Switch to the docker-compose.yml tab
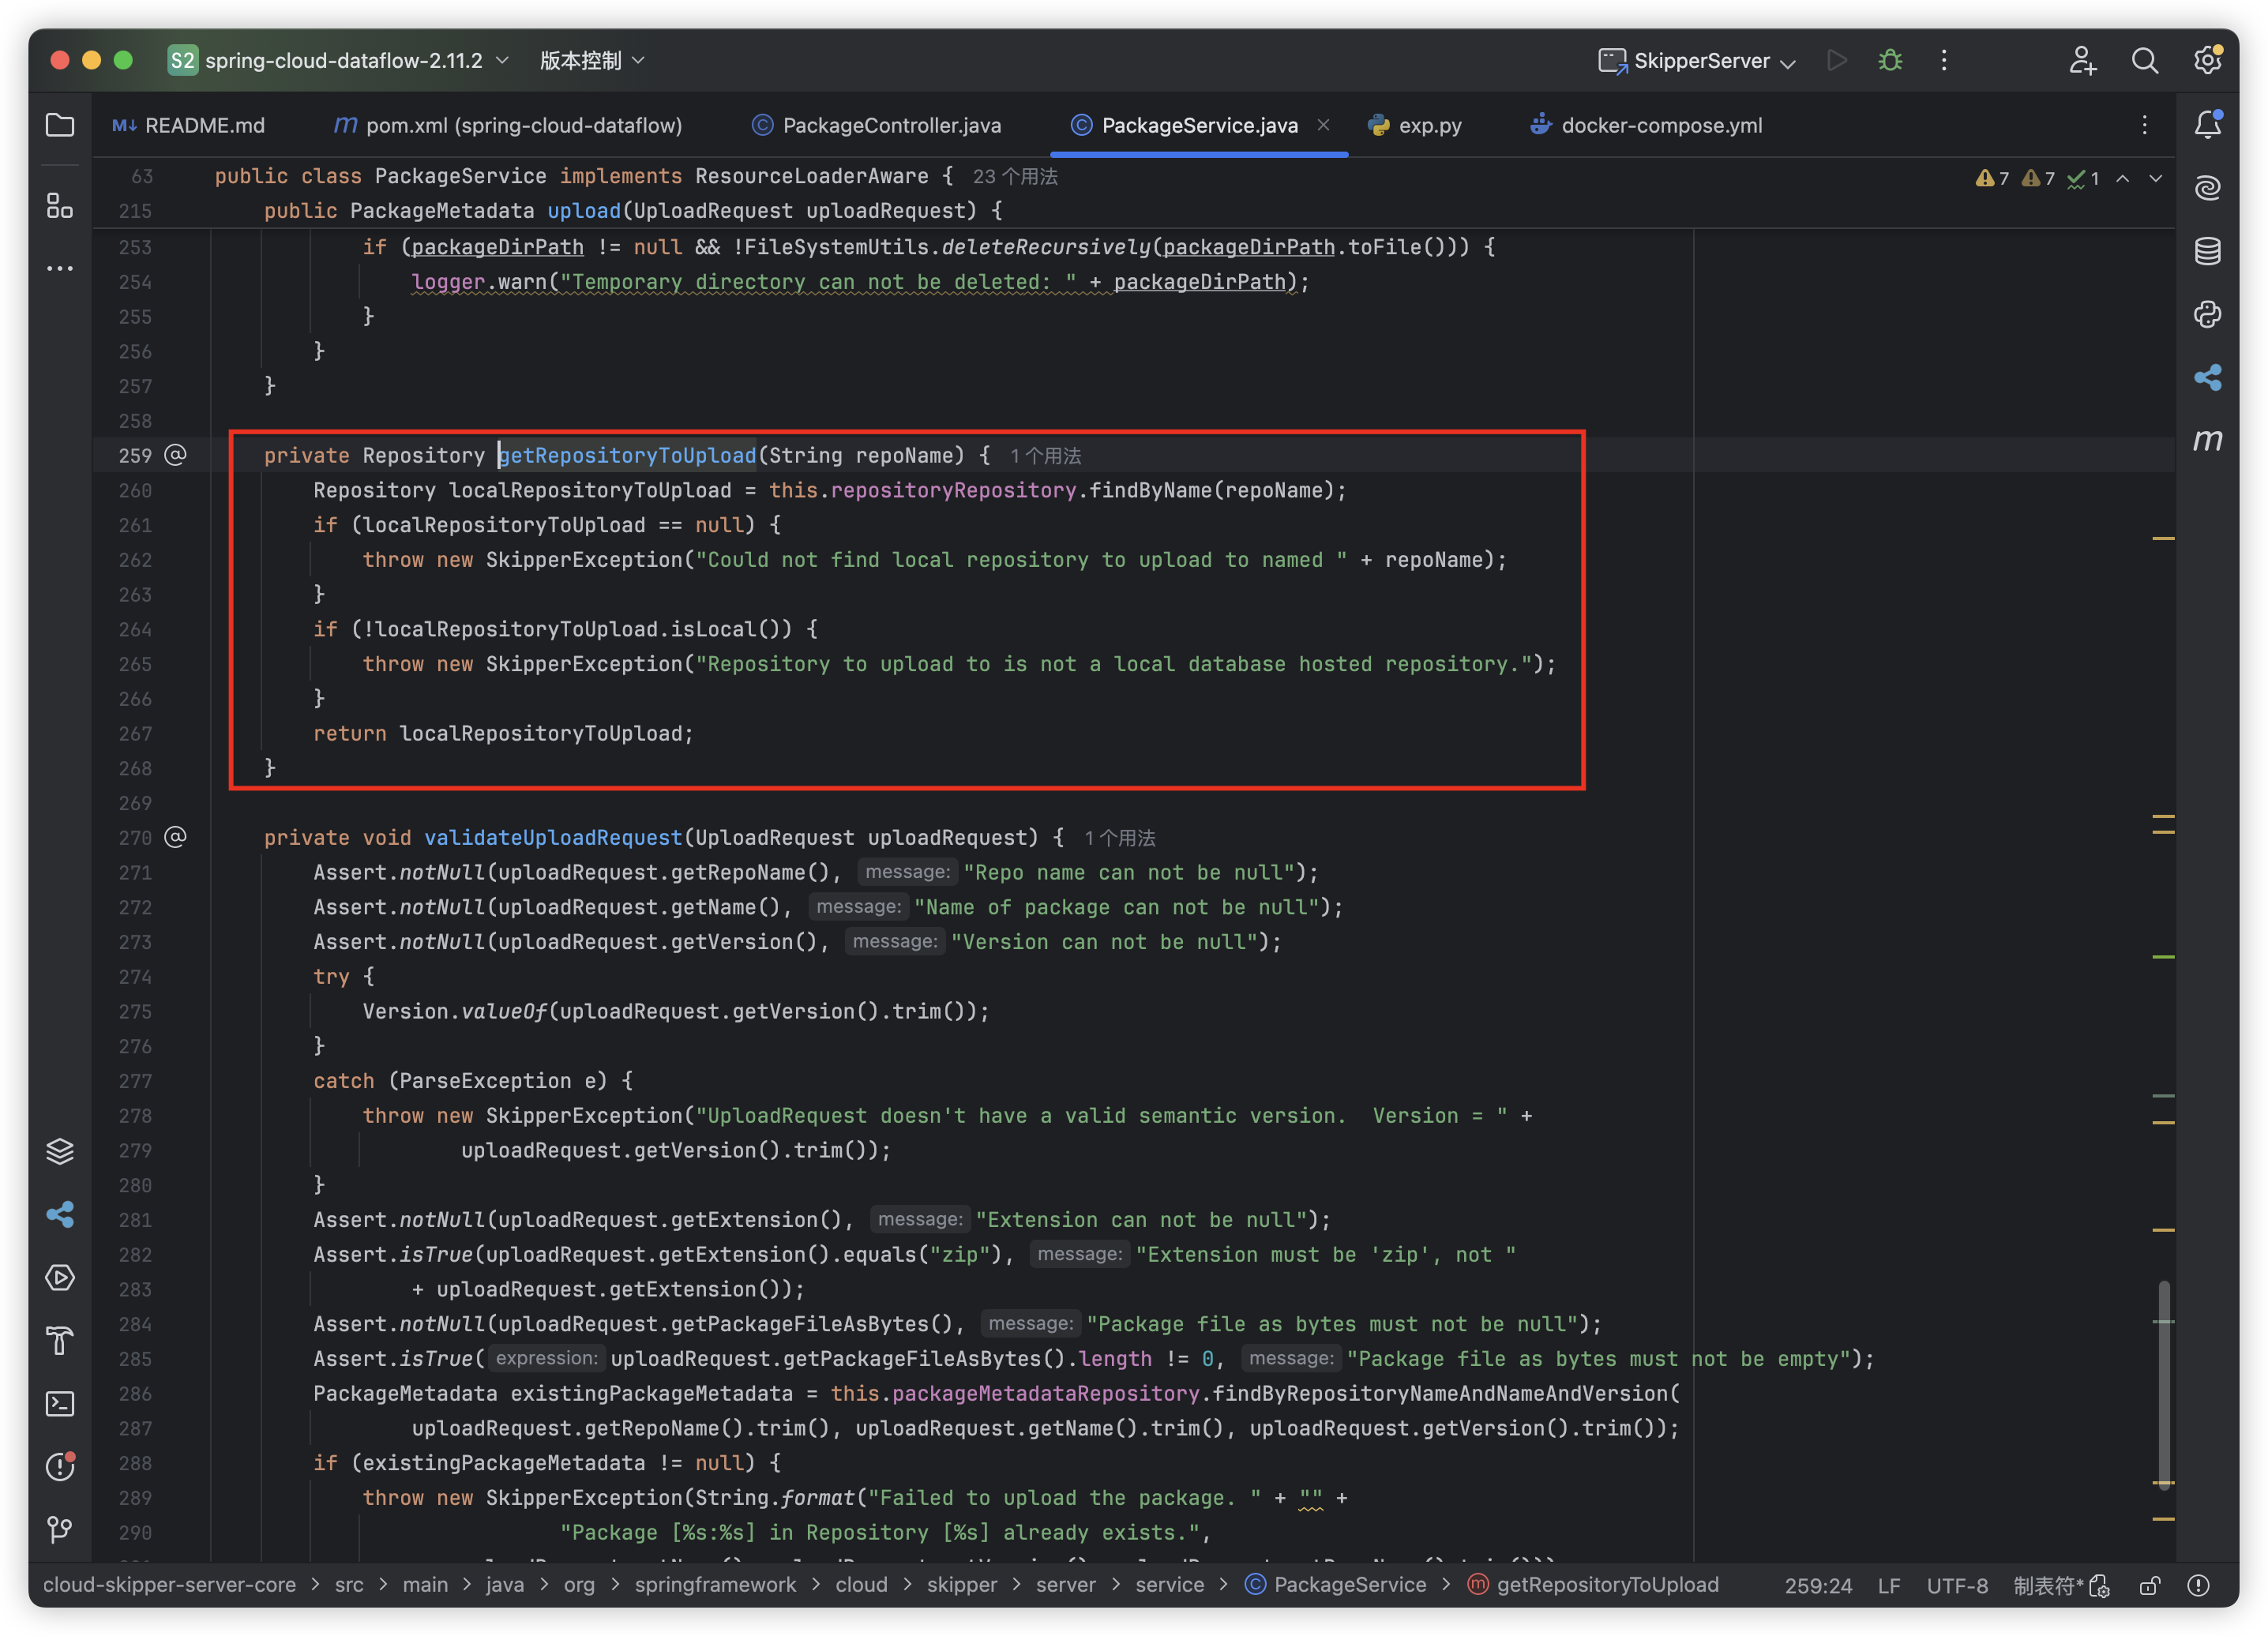The height and width of the screenshot is (1636, 2268). click(x=1647, y=125)
